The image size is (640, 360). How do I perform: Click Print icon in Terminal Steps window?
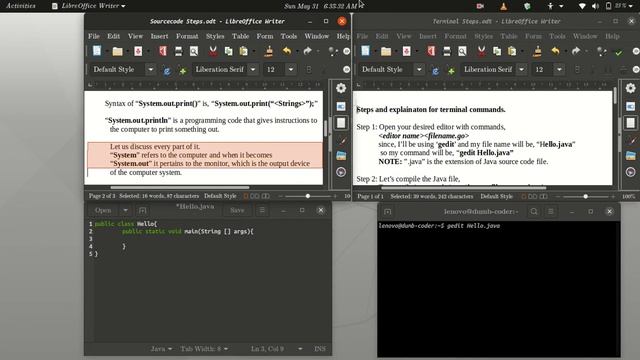coord(447,51)
